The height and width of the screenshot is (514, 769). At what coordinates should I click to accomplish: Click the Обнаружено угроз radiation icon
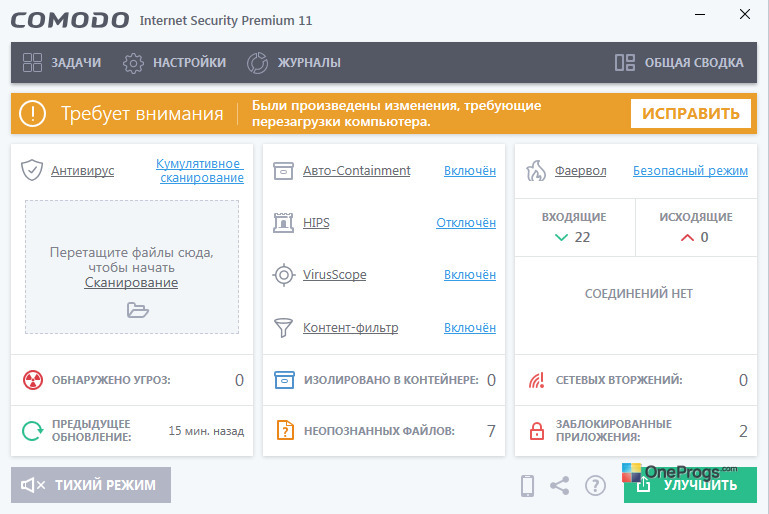pyautogui.click(x=33, y=380)
